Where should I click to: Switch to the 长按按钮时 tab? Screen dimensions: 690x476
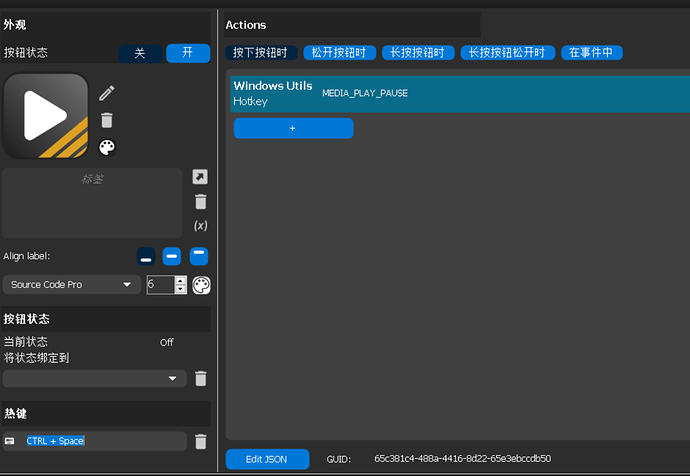click(417, 52)
